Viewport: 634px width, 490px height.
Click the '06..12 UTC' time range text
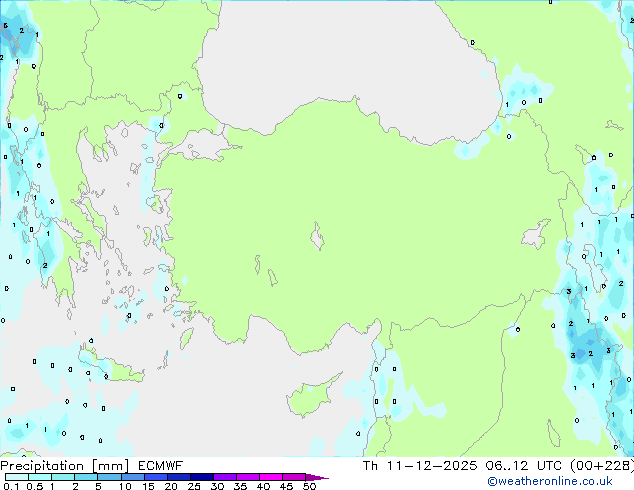[523, 466]
